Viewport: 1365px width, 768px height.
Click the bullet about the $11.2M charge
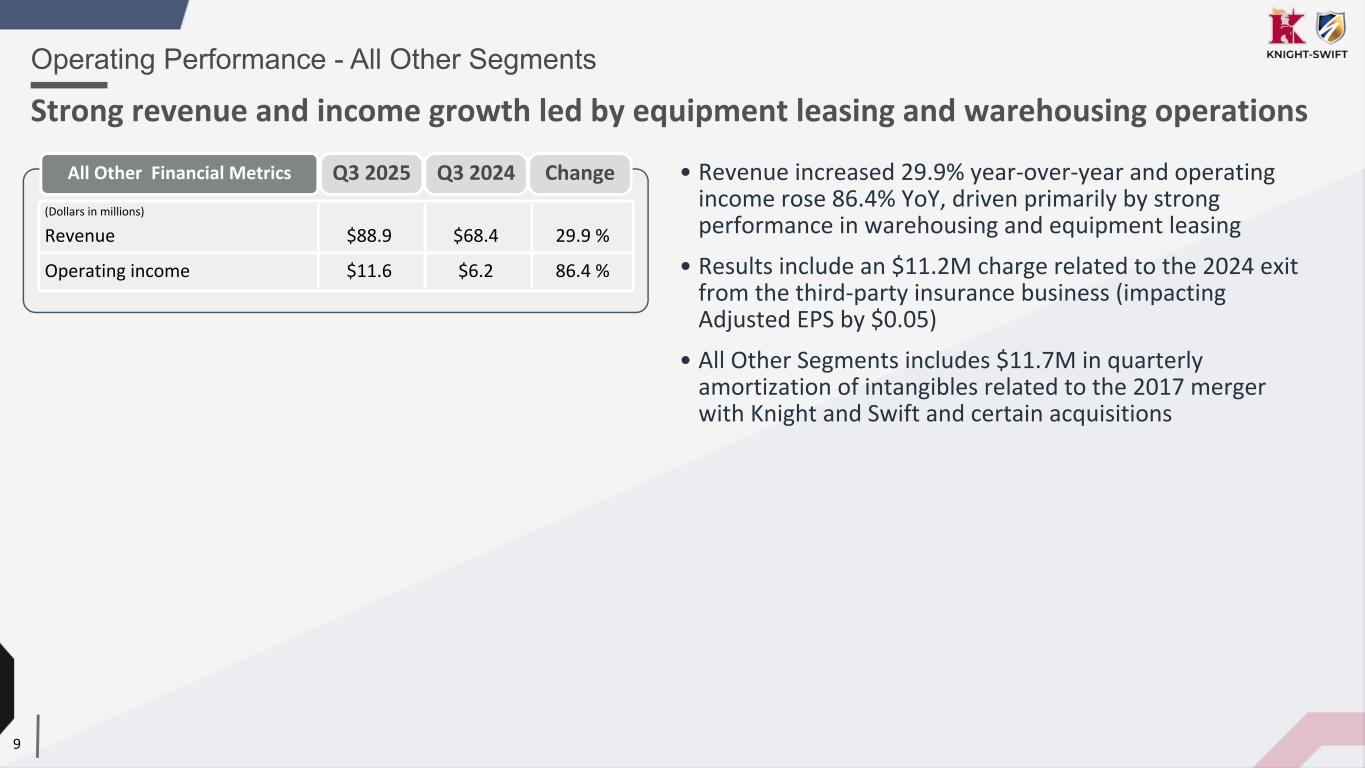pos(996,293)
